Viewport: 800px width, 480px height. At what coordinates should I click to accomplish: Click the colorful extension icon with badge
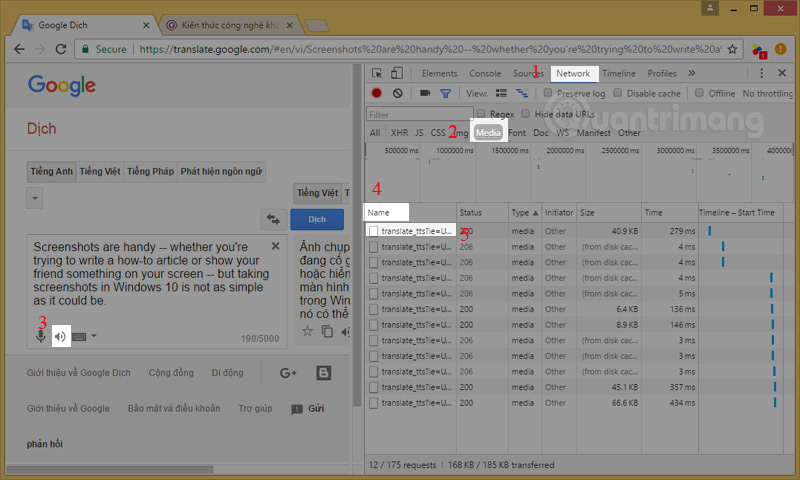[759, 50]
